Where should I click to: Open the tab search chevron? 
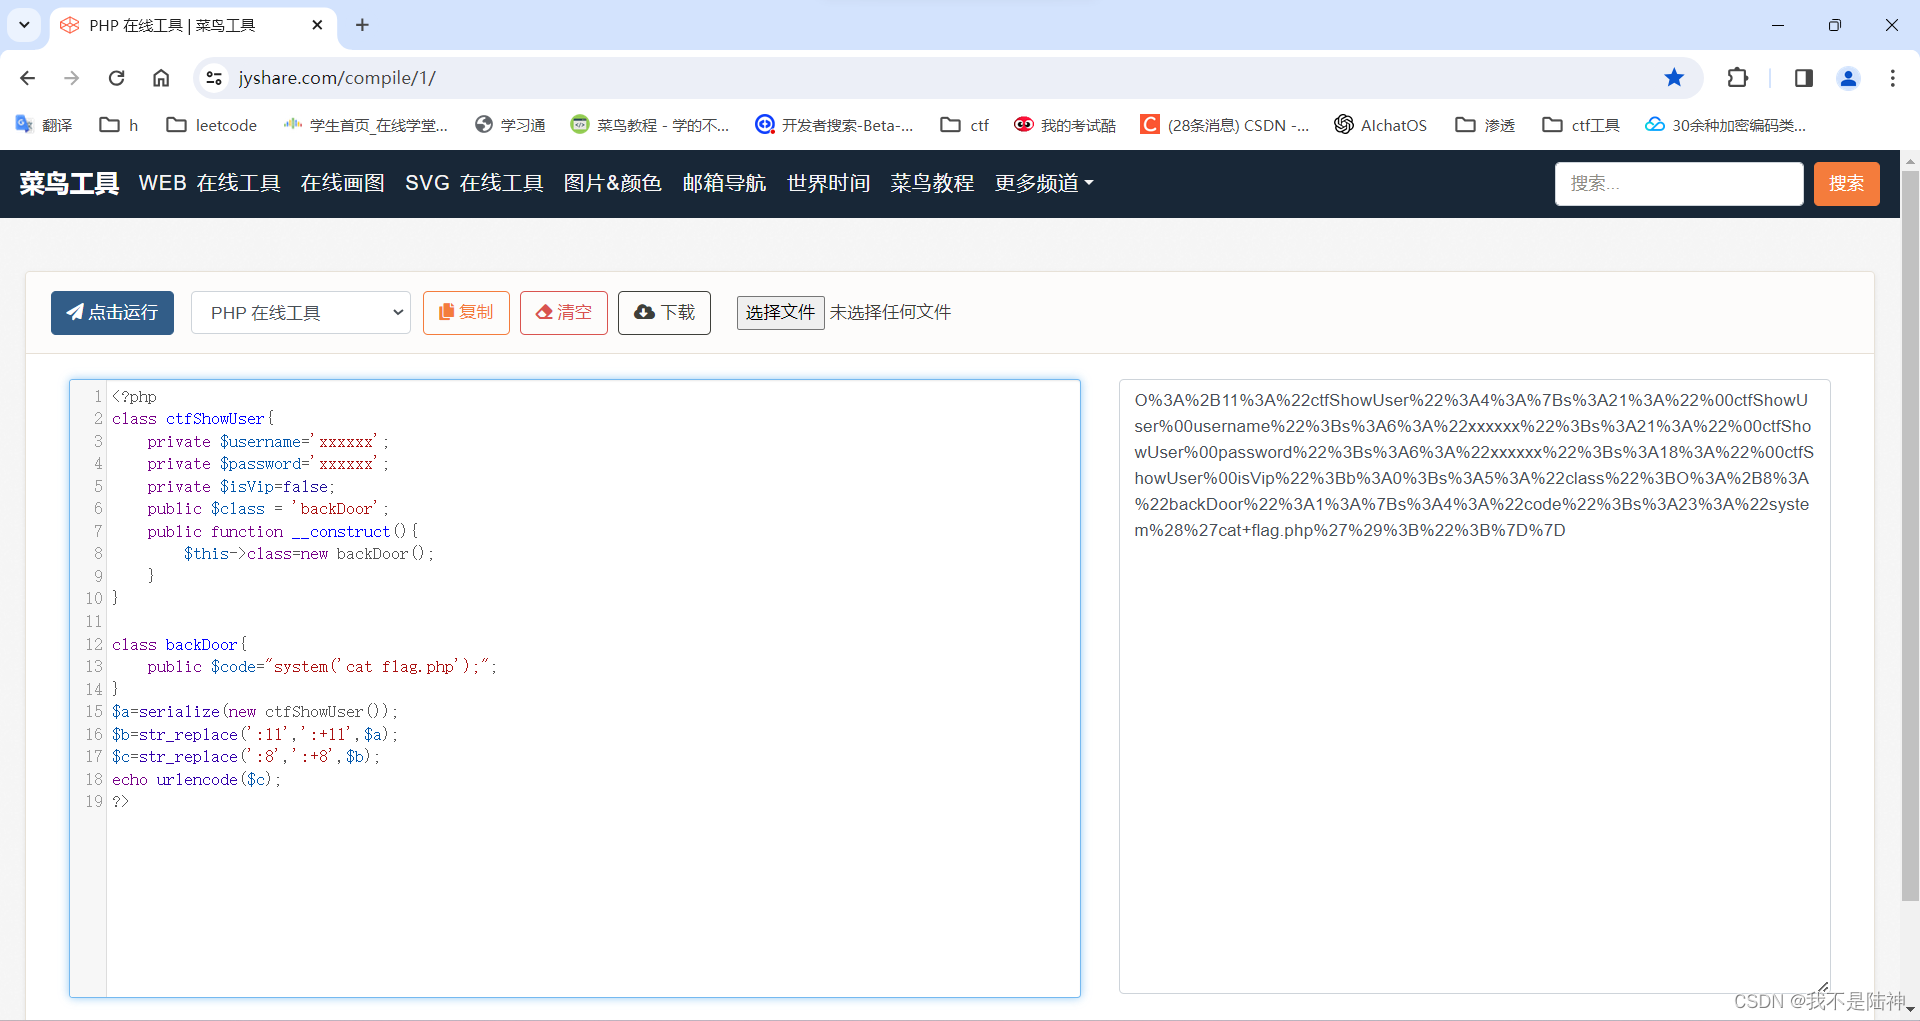click(x=24, y=25)
